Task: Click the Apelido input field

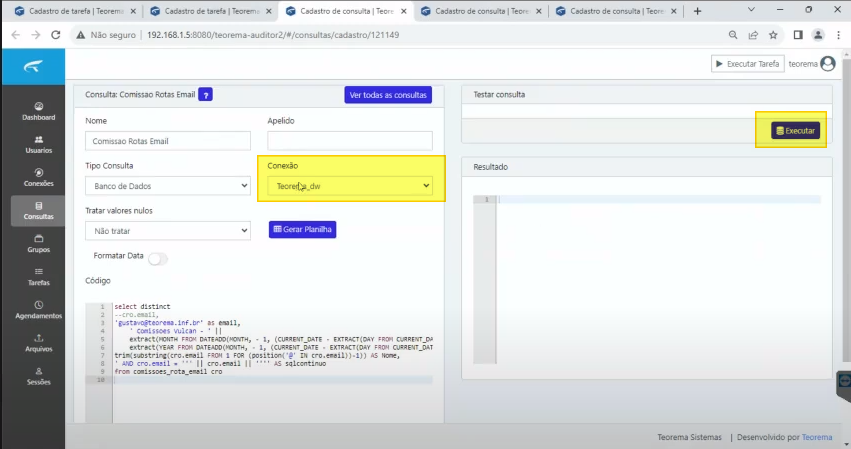Action: 350,141
